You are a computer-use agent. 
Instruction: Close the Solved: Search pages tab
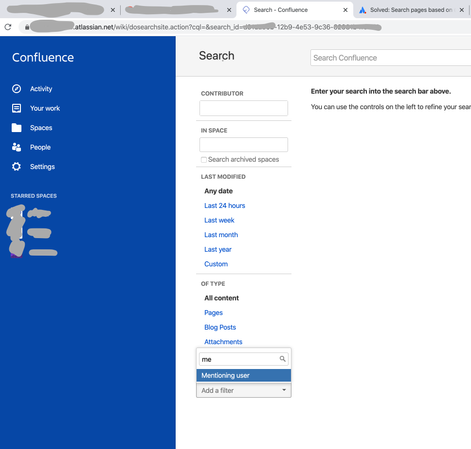[462, 10]
